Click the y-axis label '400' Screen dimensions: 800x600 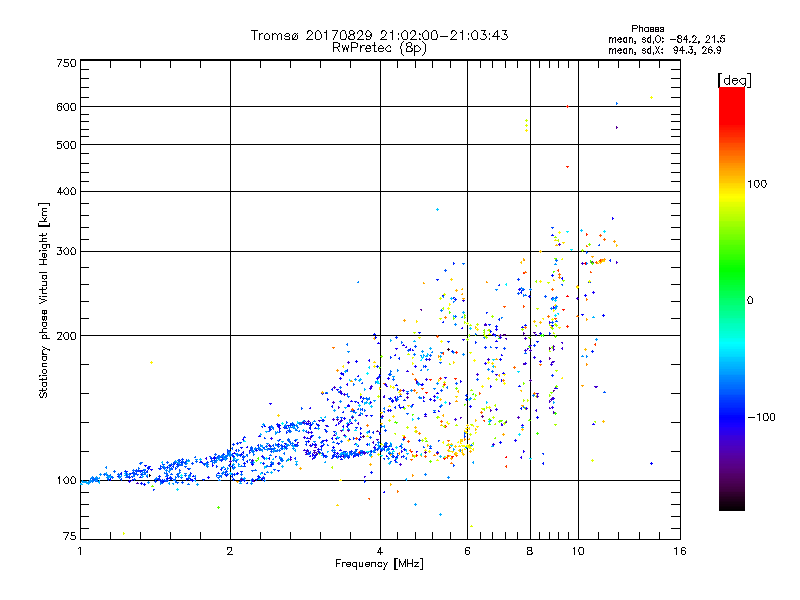67,191
